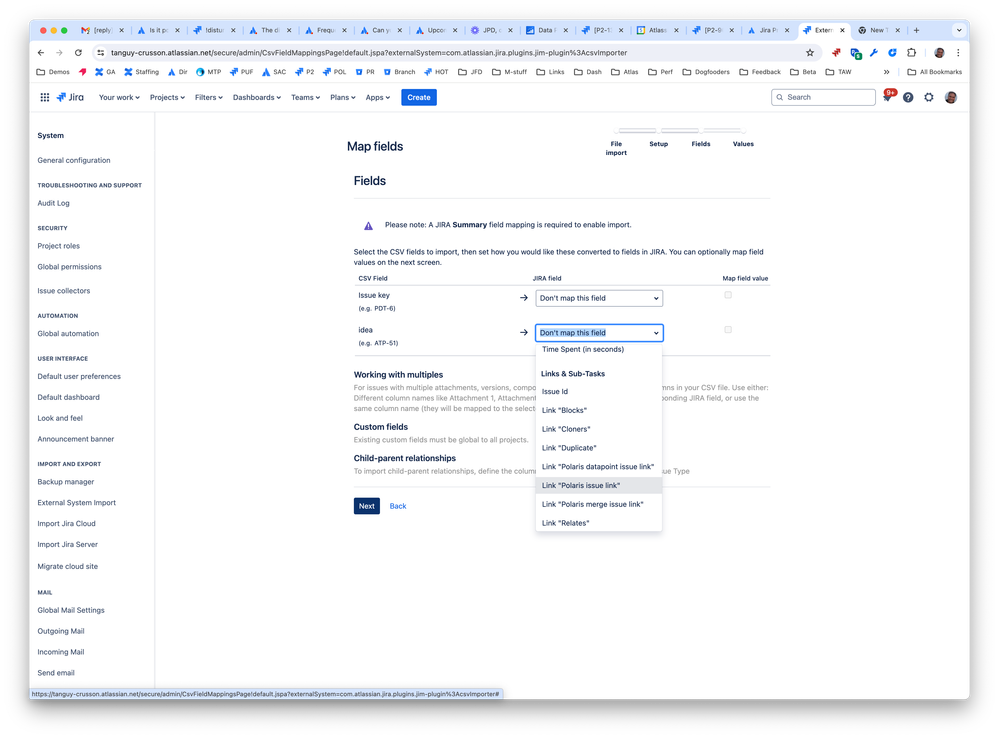Image resolution: width=999 pixels, height=738 pixels.
Task: Click the Back link
Action: click(398, 506)
